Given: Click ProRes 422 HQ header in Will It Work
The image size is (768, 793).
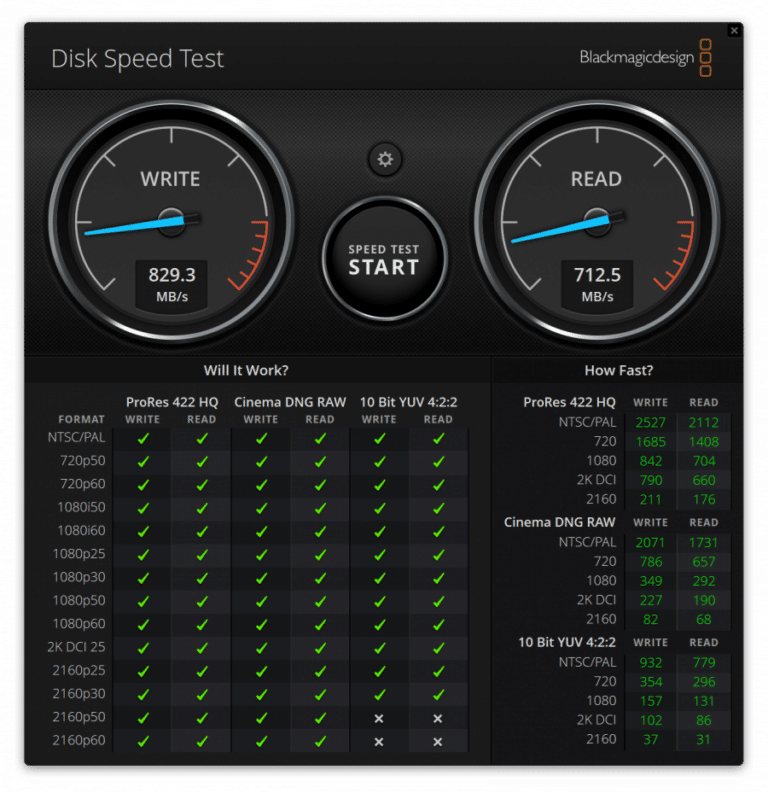Looking at the screenshot, I should point(172,402).
